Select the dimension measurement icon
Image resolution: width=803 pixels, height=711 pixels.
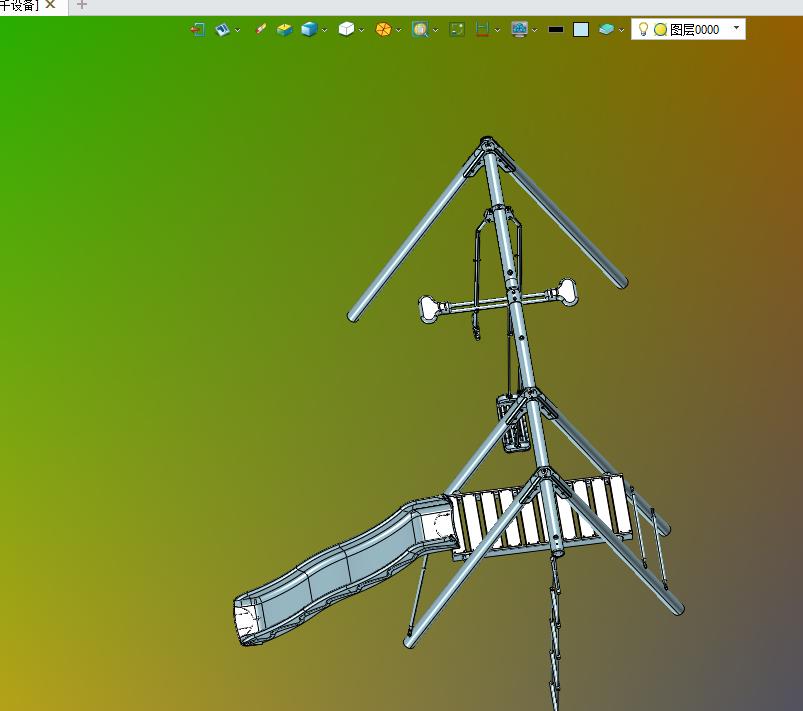482,29
